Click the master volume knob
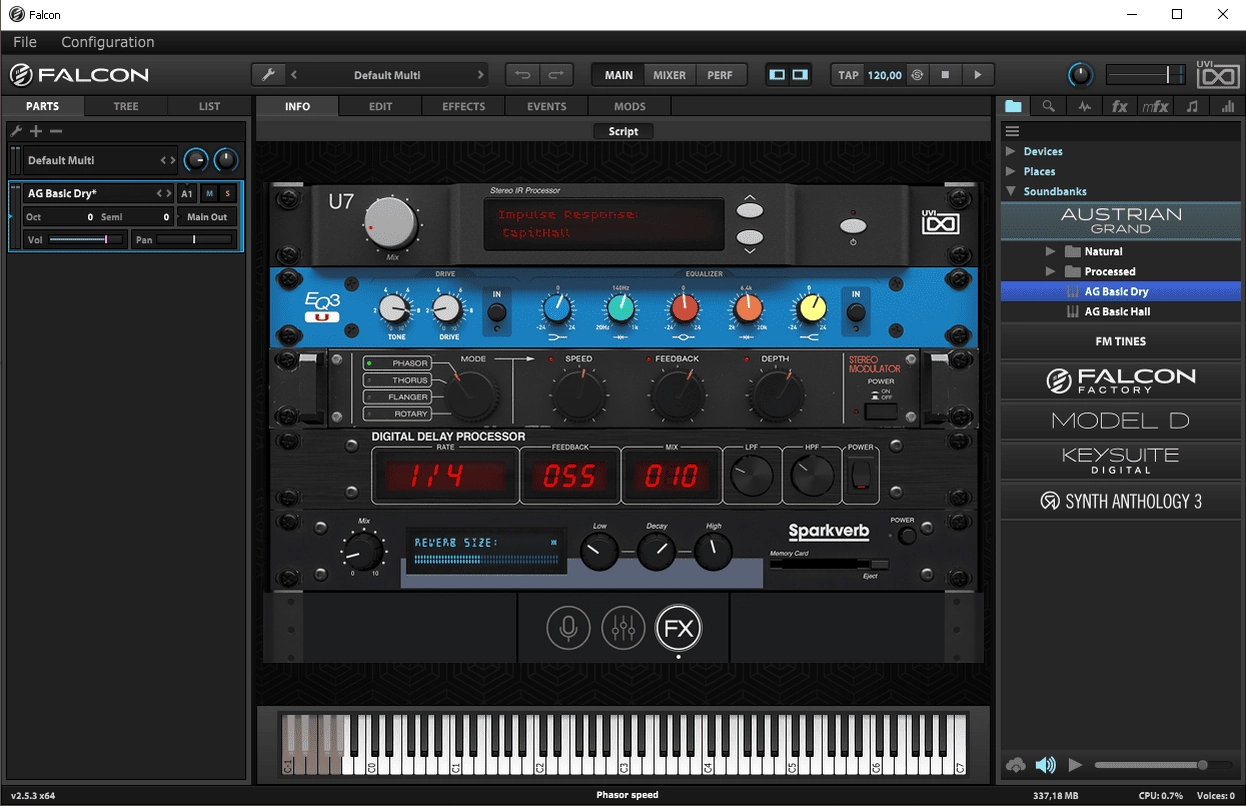The width and height of the screenshot is (1246, 806). tap(1081, 75)
